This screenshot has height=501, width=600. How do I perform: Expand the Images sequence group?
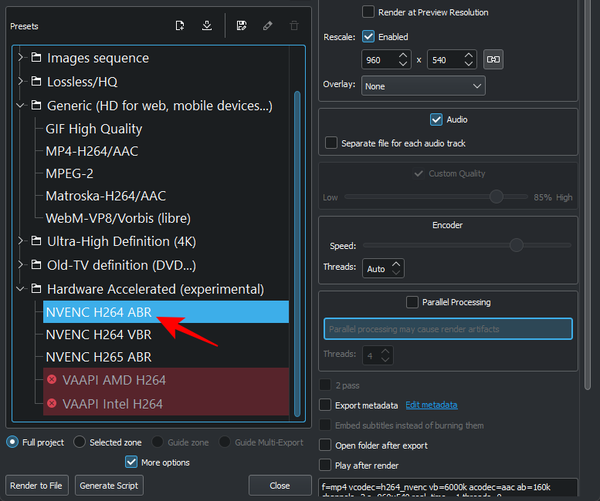click(21, 57)
